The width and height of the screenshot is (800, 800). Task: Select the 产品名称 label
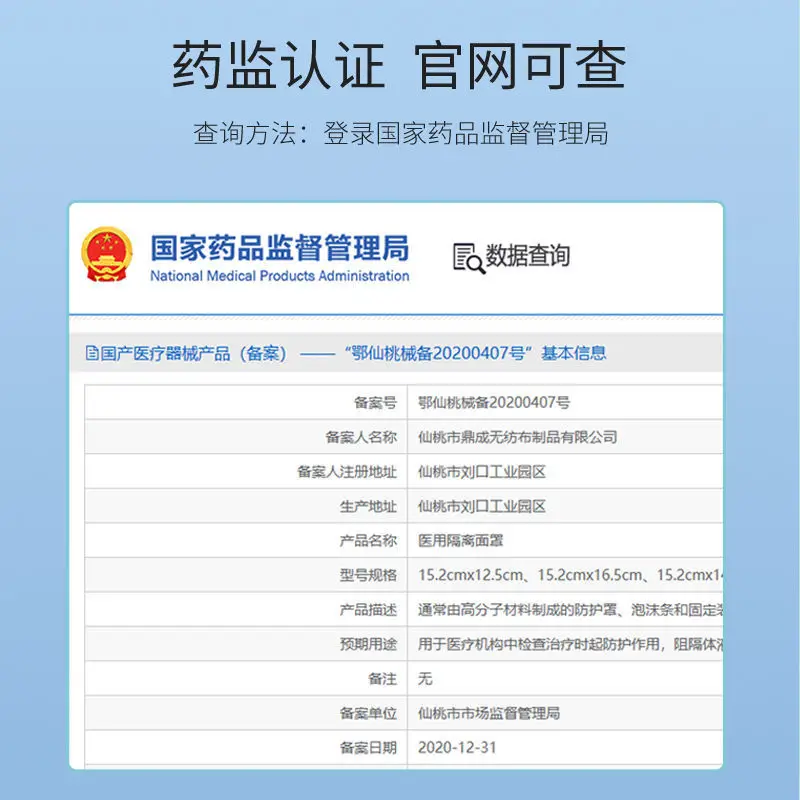pos(368,541)
